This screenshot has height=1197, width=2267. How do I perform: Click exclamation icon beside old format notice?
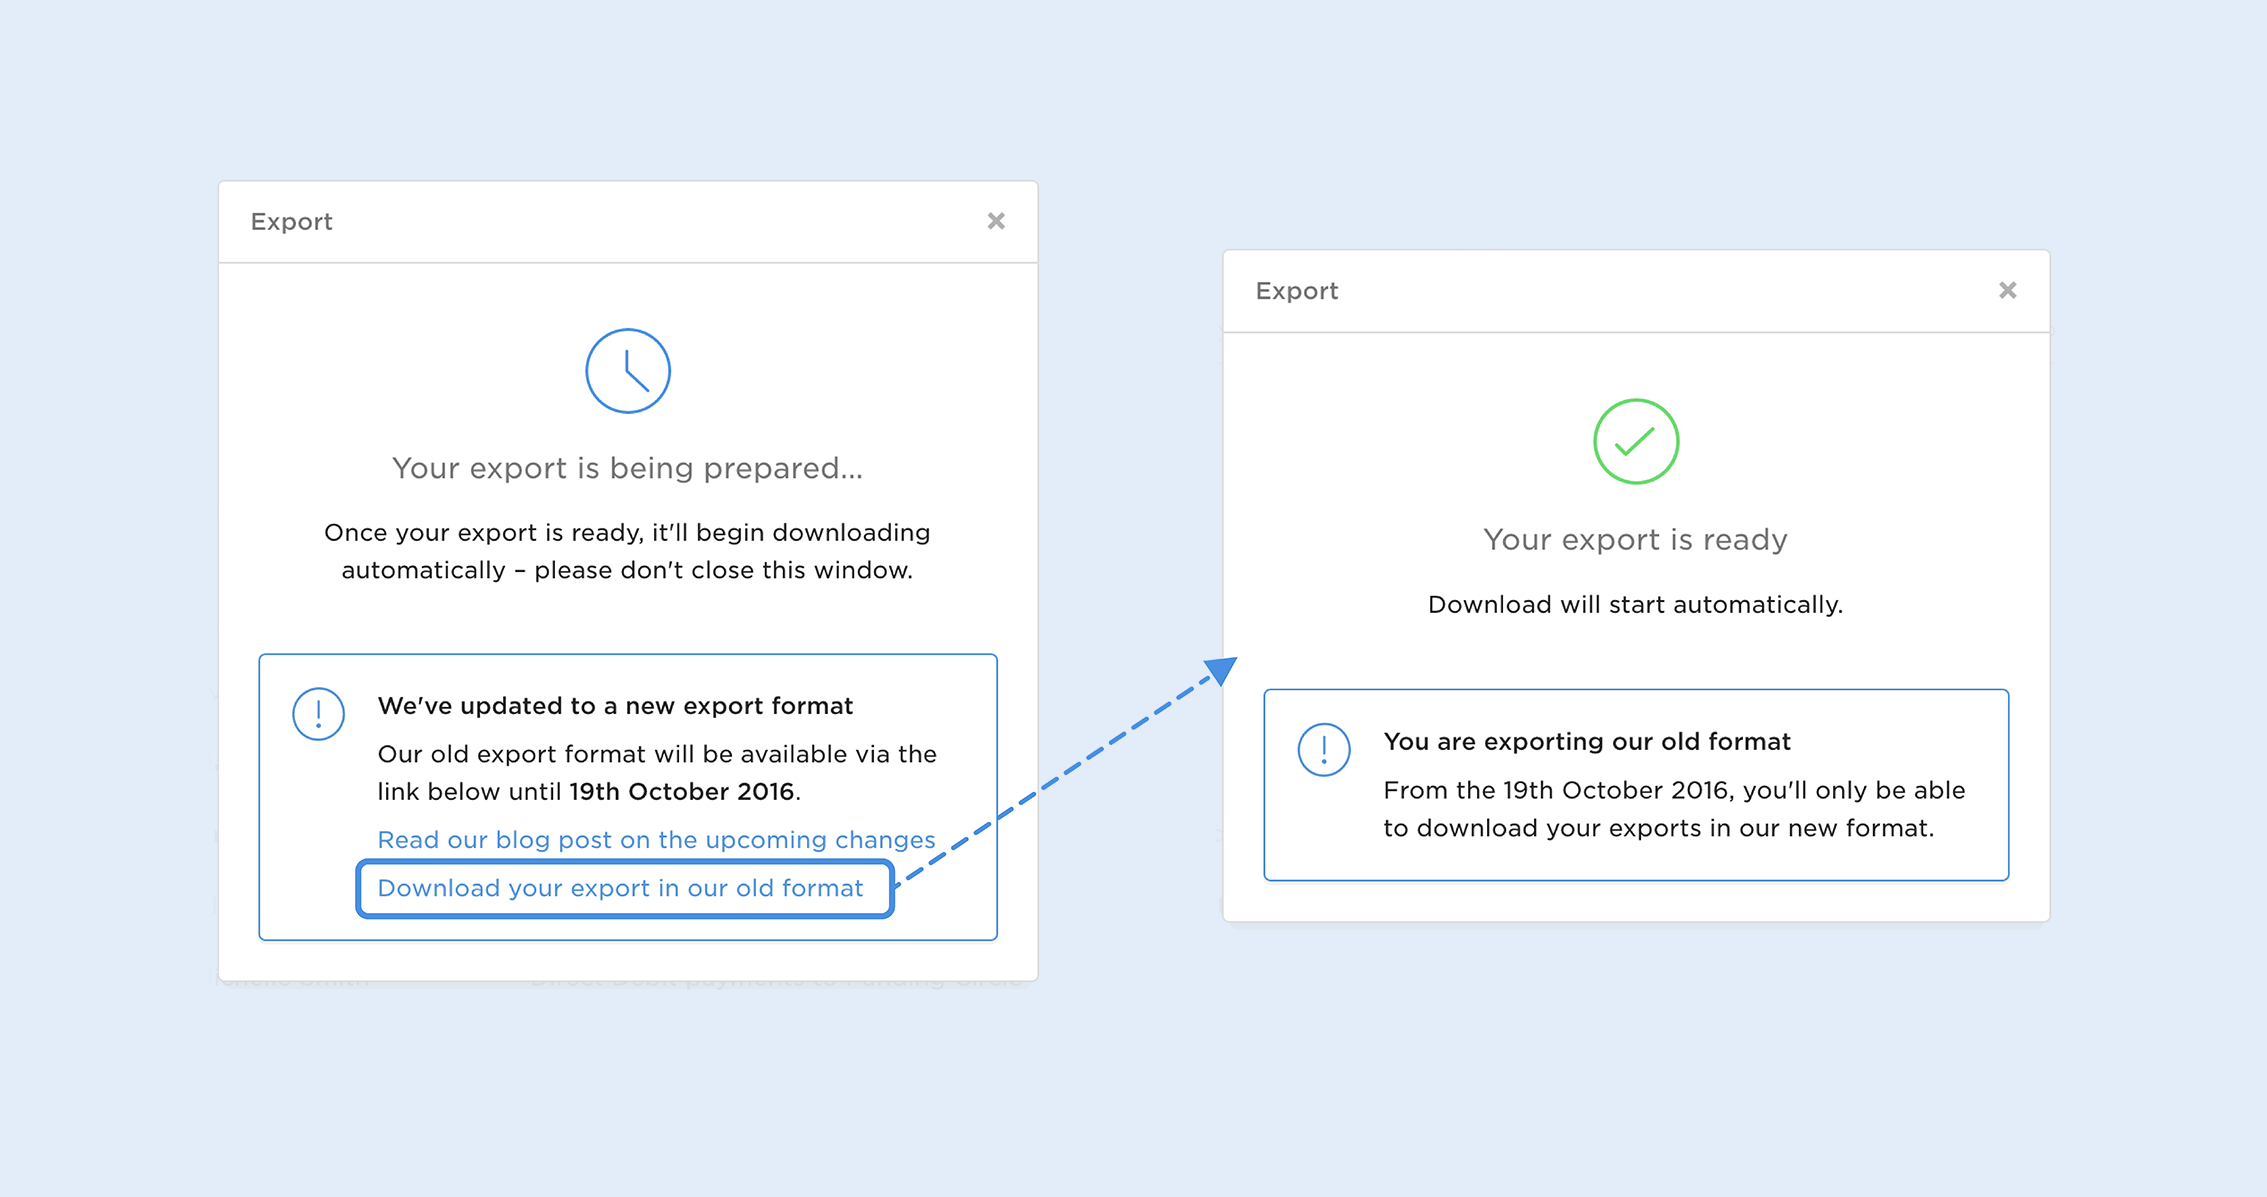[1323, 749]
